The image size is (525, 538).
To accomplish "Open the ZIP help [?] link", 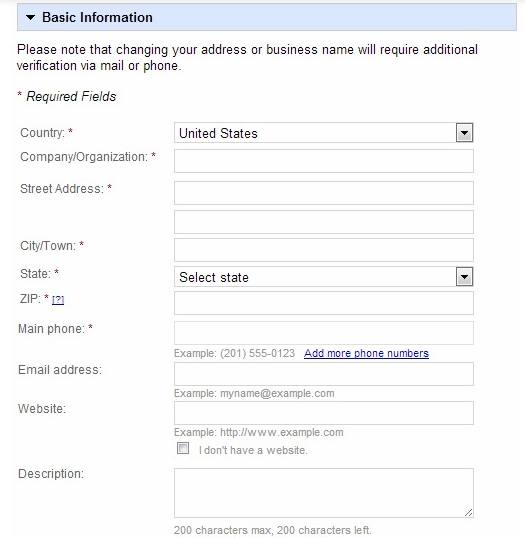I will coord(58,300).
